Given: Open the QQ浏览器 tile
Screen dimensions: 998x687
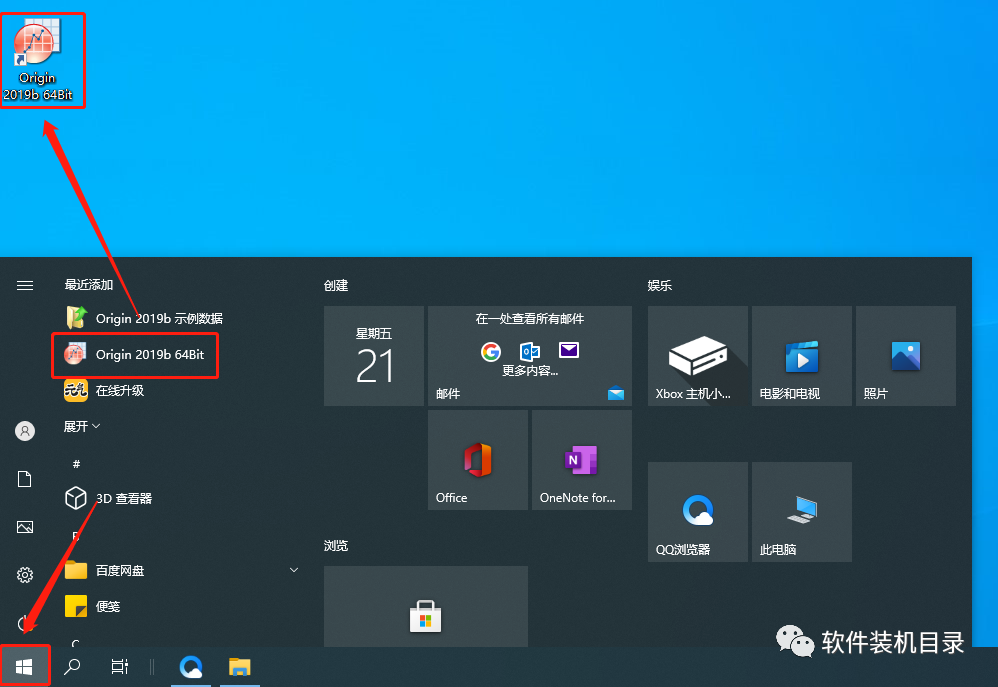Looking at the screenshot, I should [x=698, y=512].
